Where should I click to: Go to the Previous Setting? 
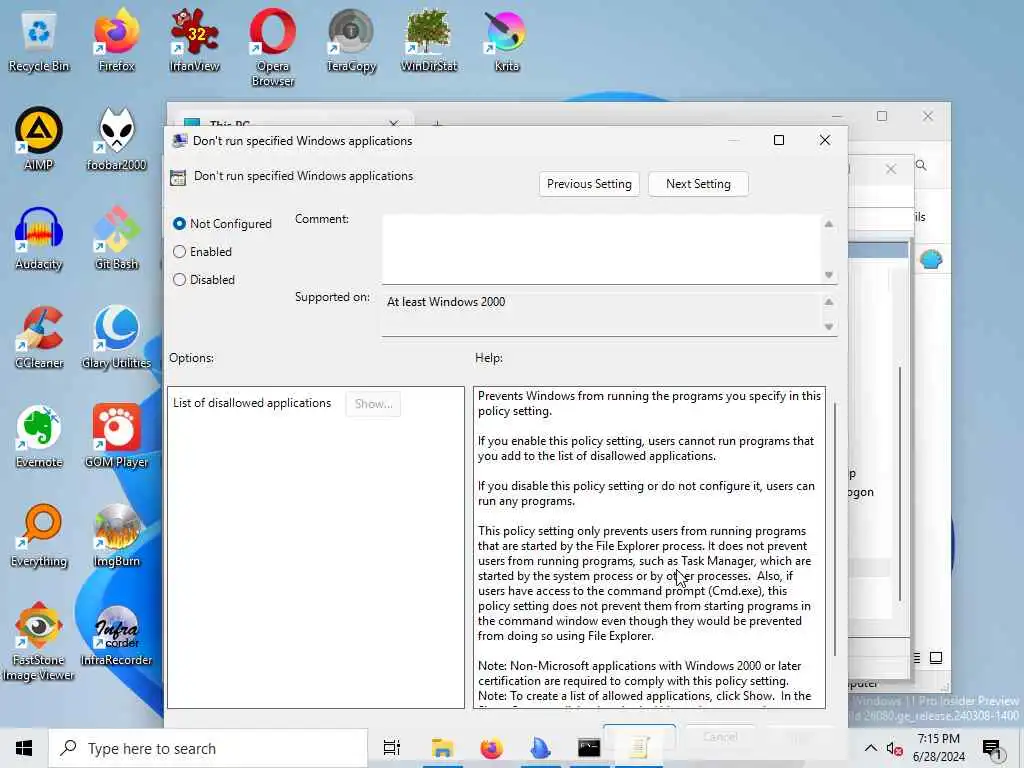(x=589, y=184)
